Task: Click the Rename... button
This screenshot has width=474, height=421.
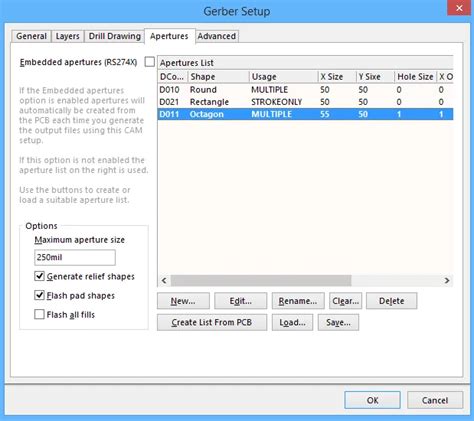Action: (298, 301)
